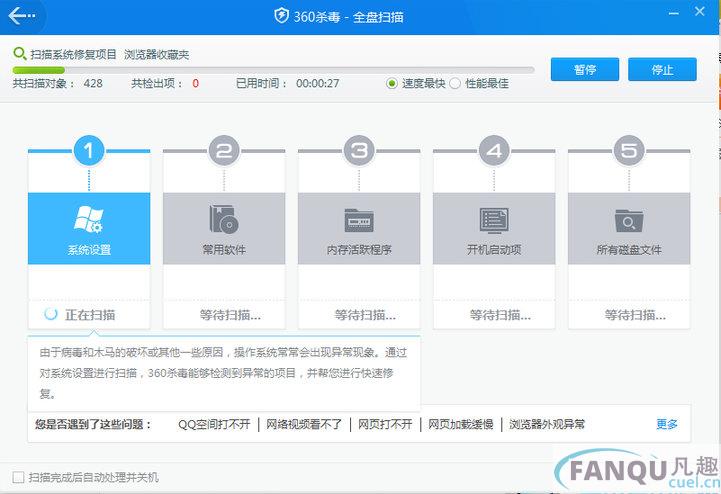Viewport: 721px width, 494px height.
Task: Click the 正在扫描 spinner icon
Action: [51, 314]
